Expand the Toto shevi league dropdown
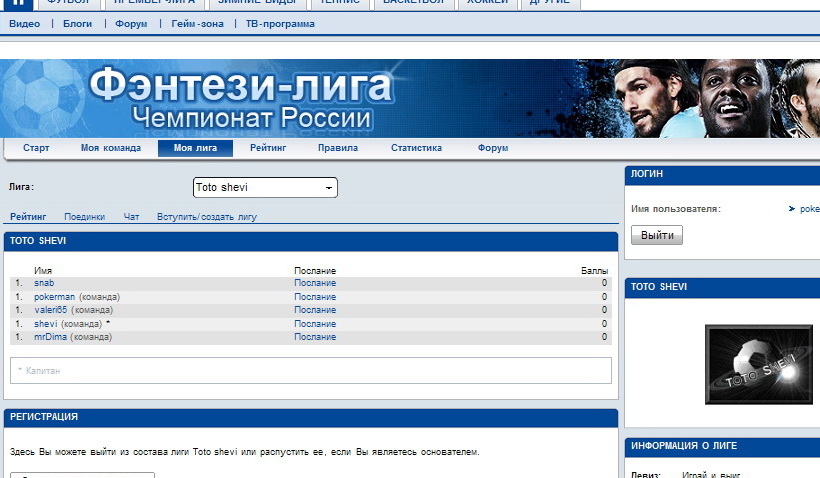The height and width of the screenshot is (478, 820). 265,188
